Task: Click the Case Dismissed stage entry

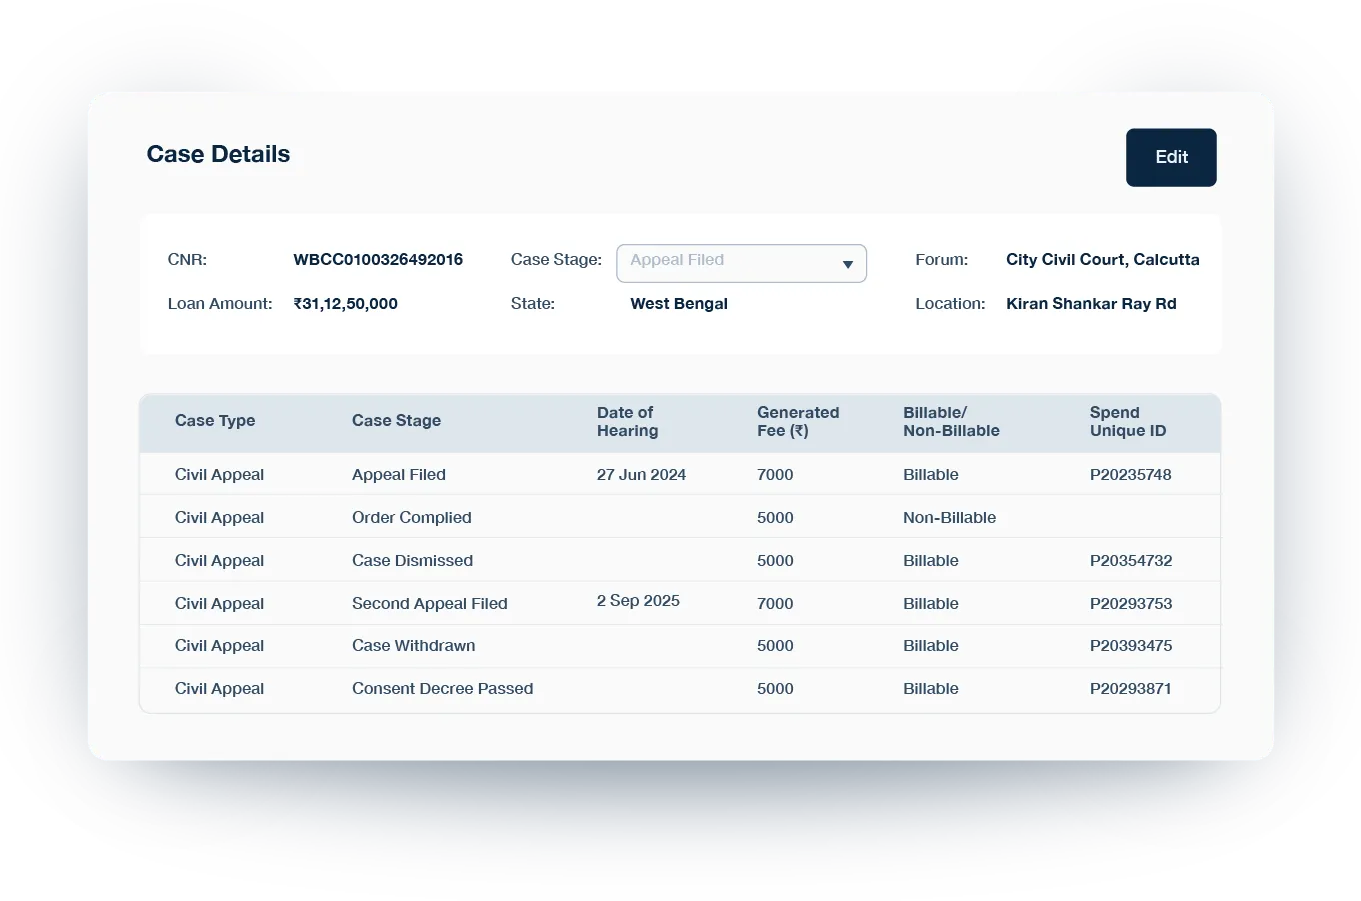Action: pyautogui.click(x=412, y=560)
